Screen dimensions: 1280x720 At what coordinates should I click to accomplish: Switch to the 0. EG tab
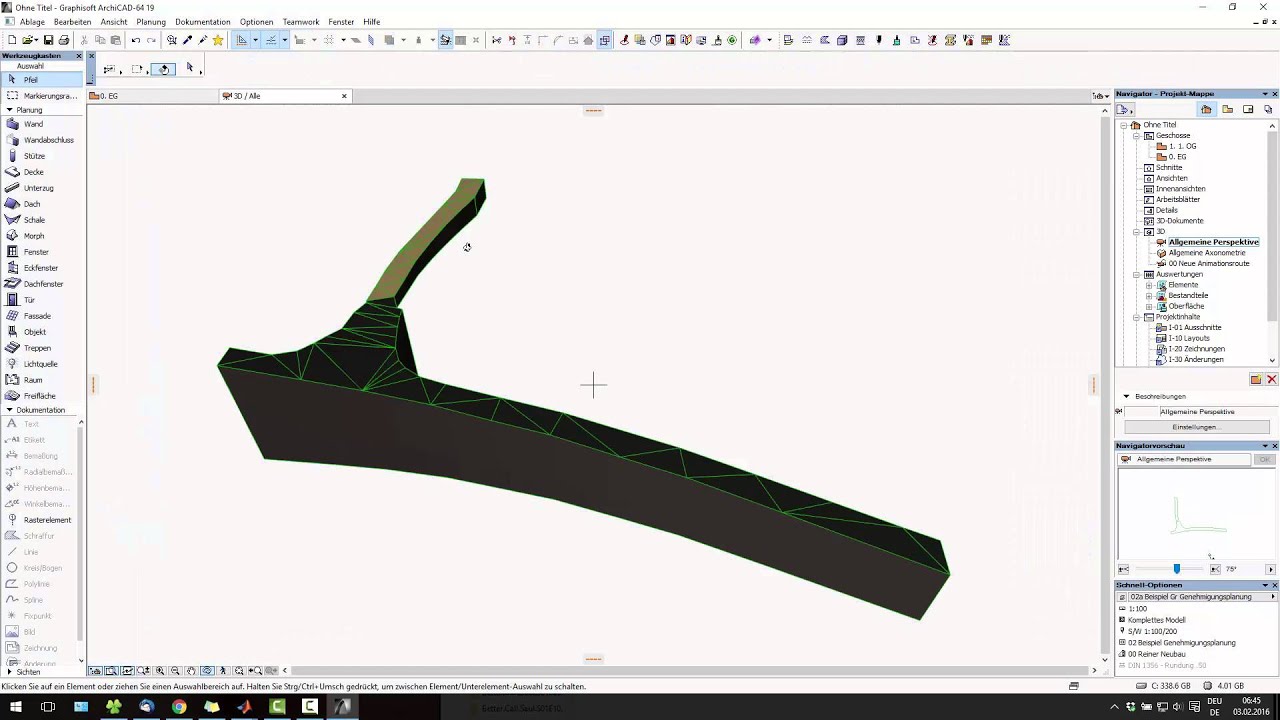coord(154,96)
